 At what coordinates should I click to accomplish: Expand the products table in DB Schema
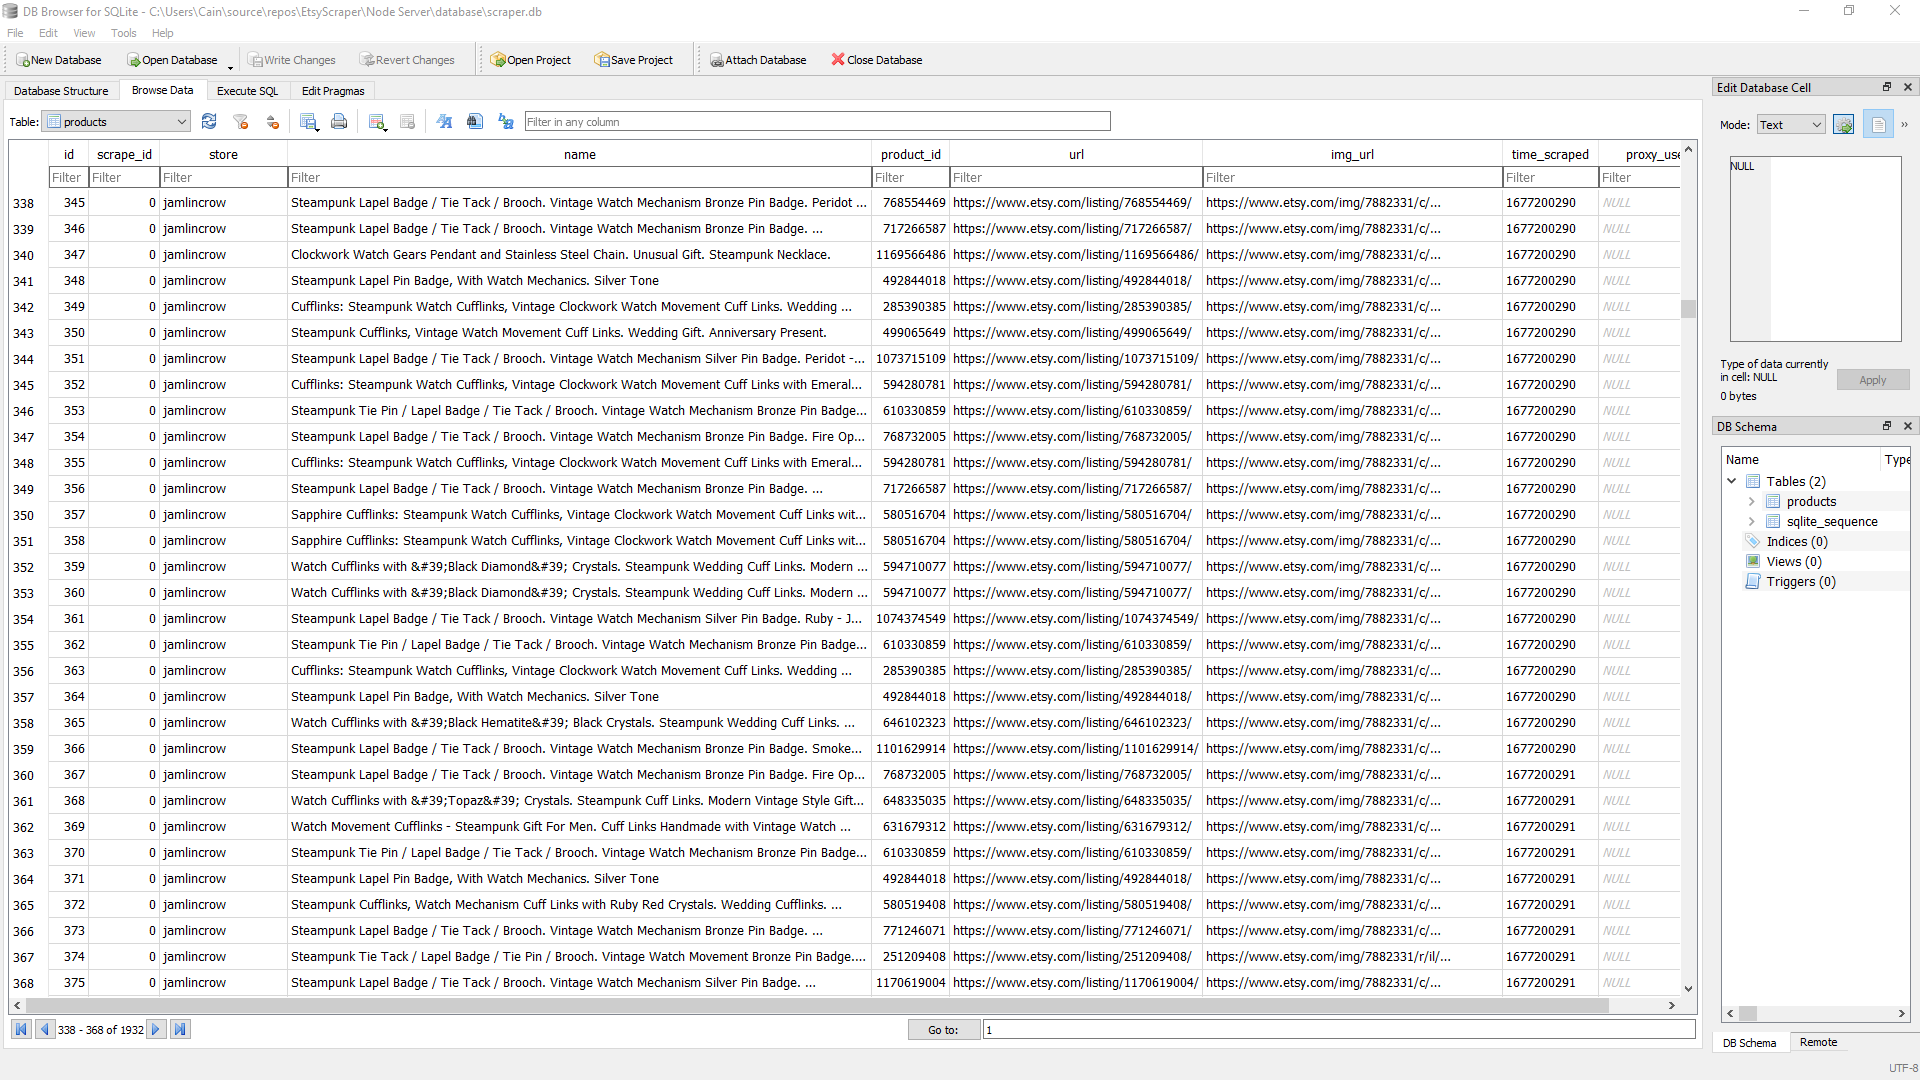tap(1752, 501)
